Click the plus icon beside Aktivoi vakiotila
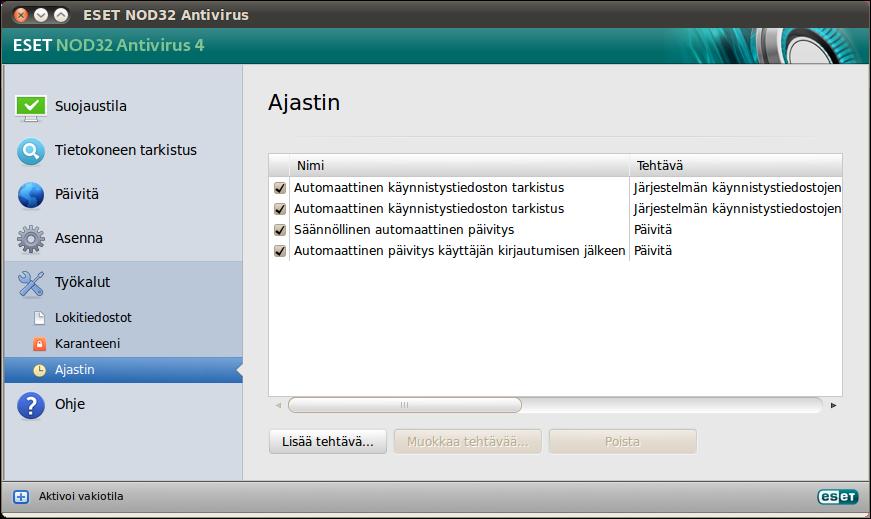The image size is (871, 519). pos(21,497)
